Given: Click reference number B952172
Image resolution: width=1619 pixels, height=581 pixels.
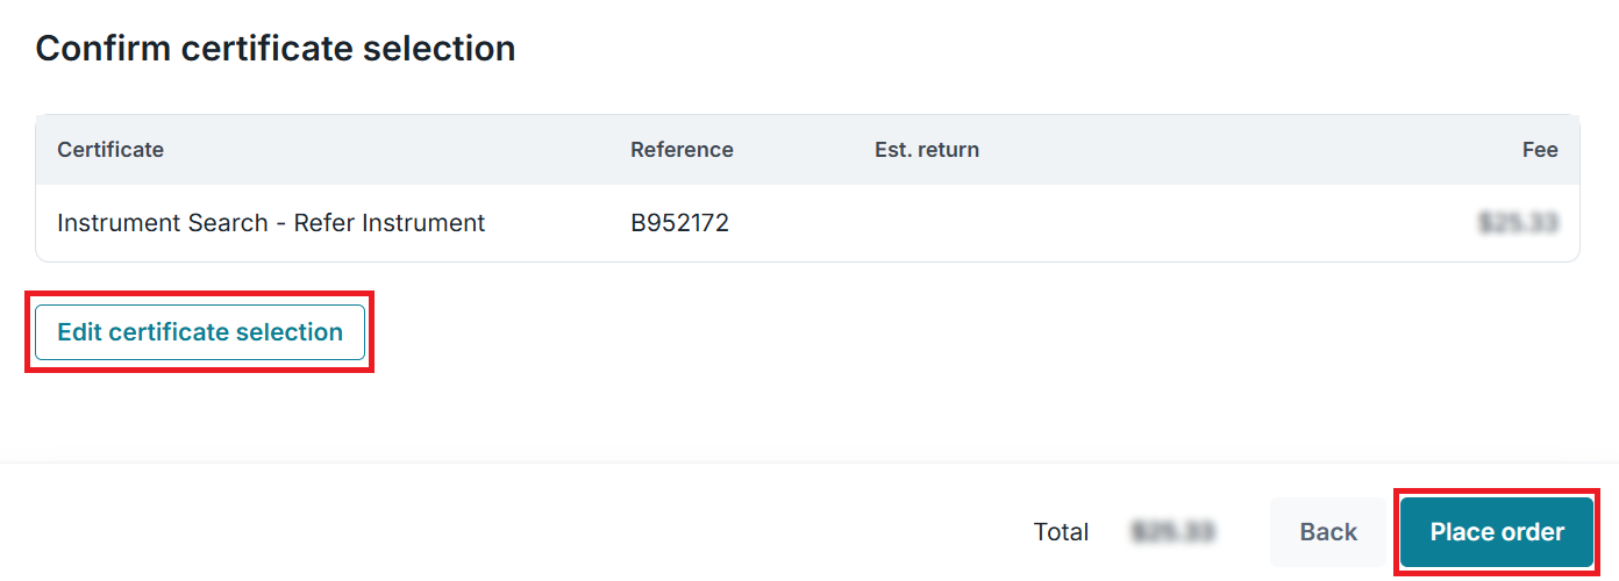Looking at the screenshot, I should 679,223.
